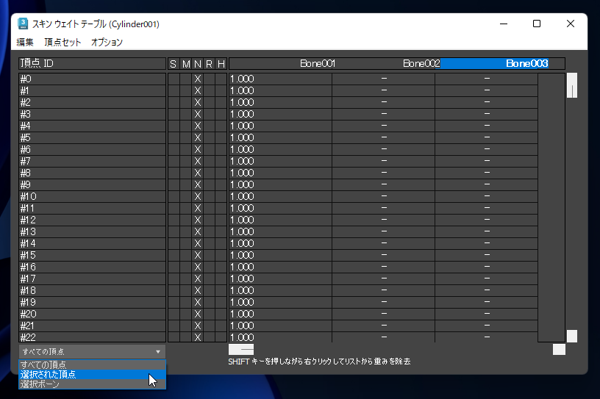Toggle R flag for vertex #9

click(x=209, y=185)
